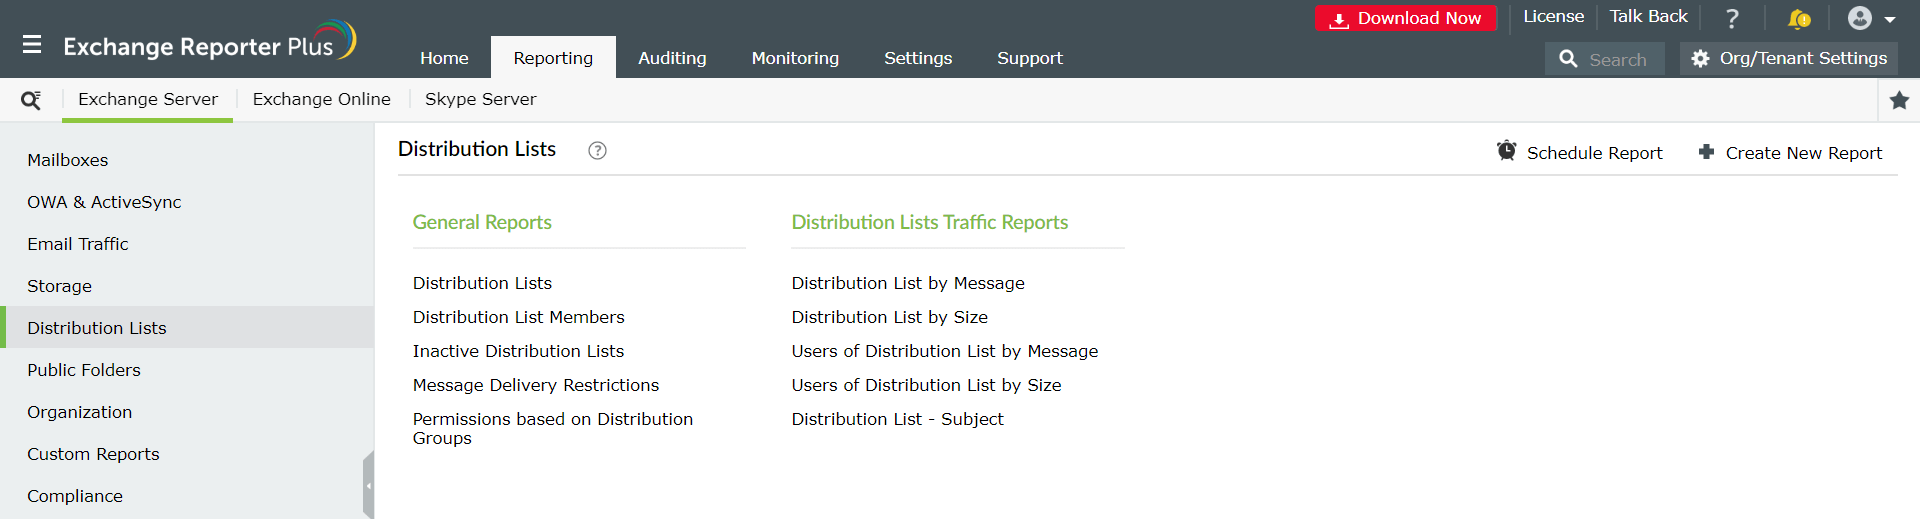Open Custom Reports category

[x=187, y=454]
